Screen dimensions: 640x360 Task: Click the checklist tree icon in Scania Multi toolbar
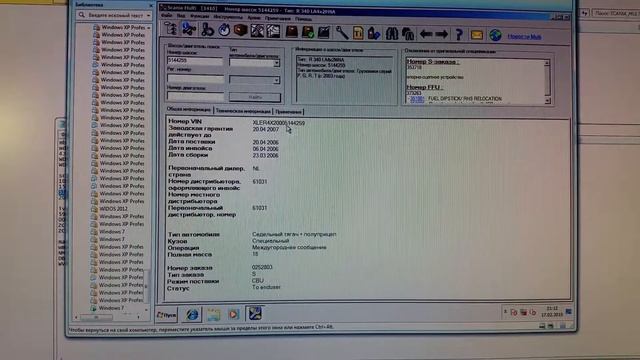click(170, 29)
